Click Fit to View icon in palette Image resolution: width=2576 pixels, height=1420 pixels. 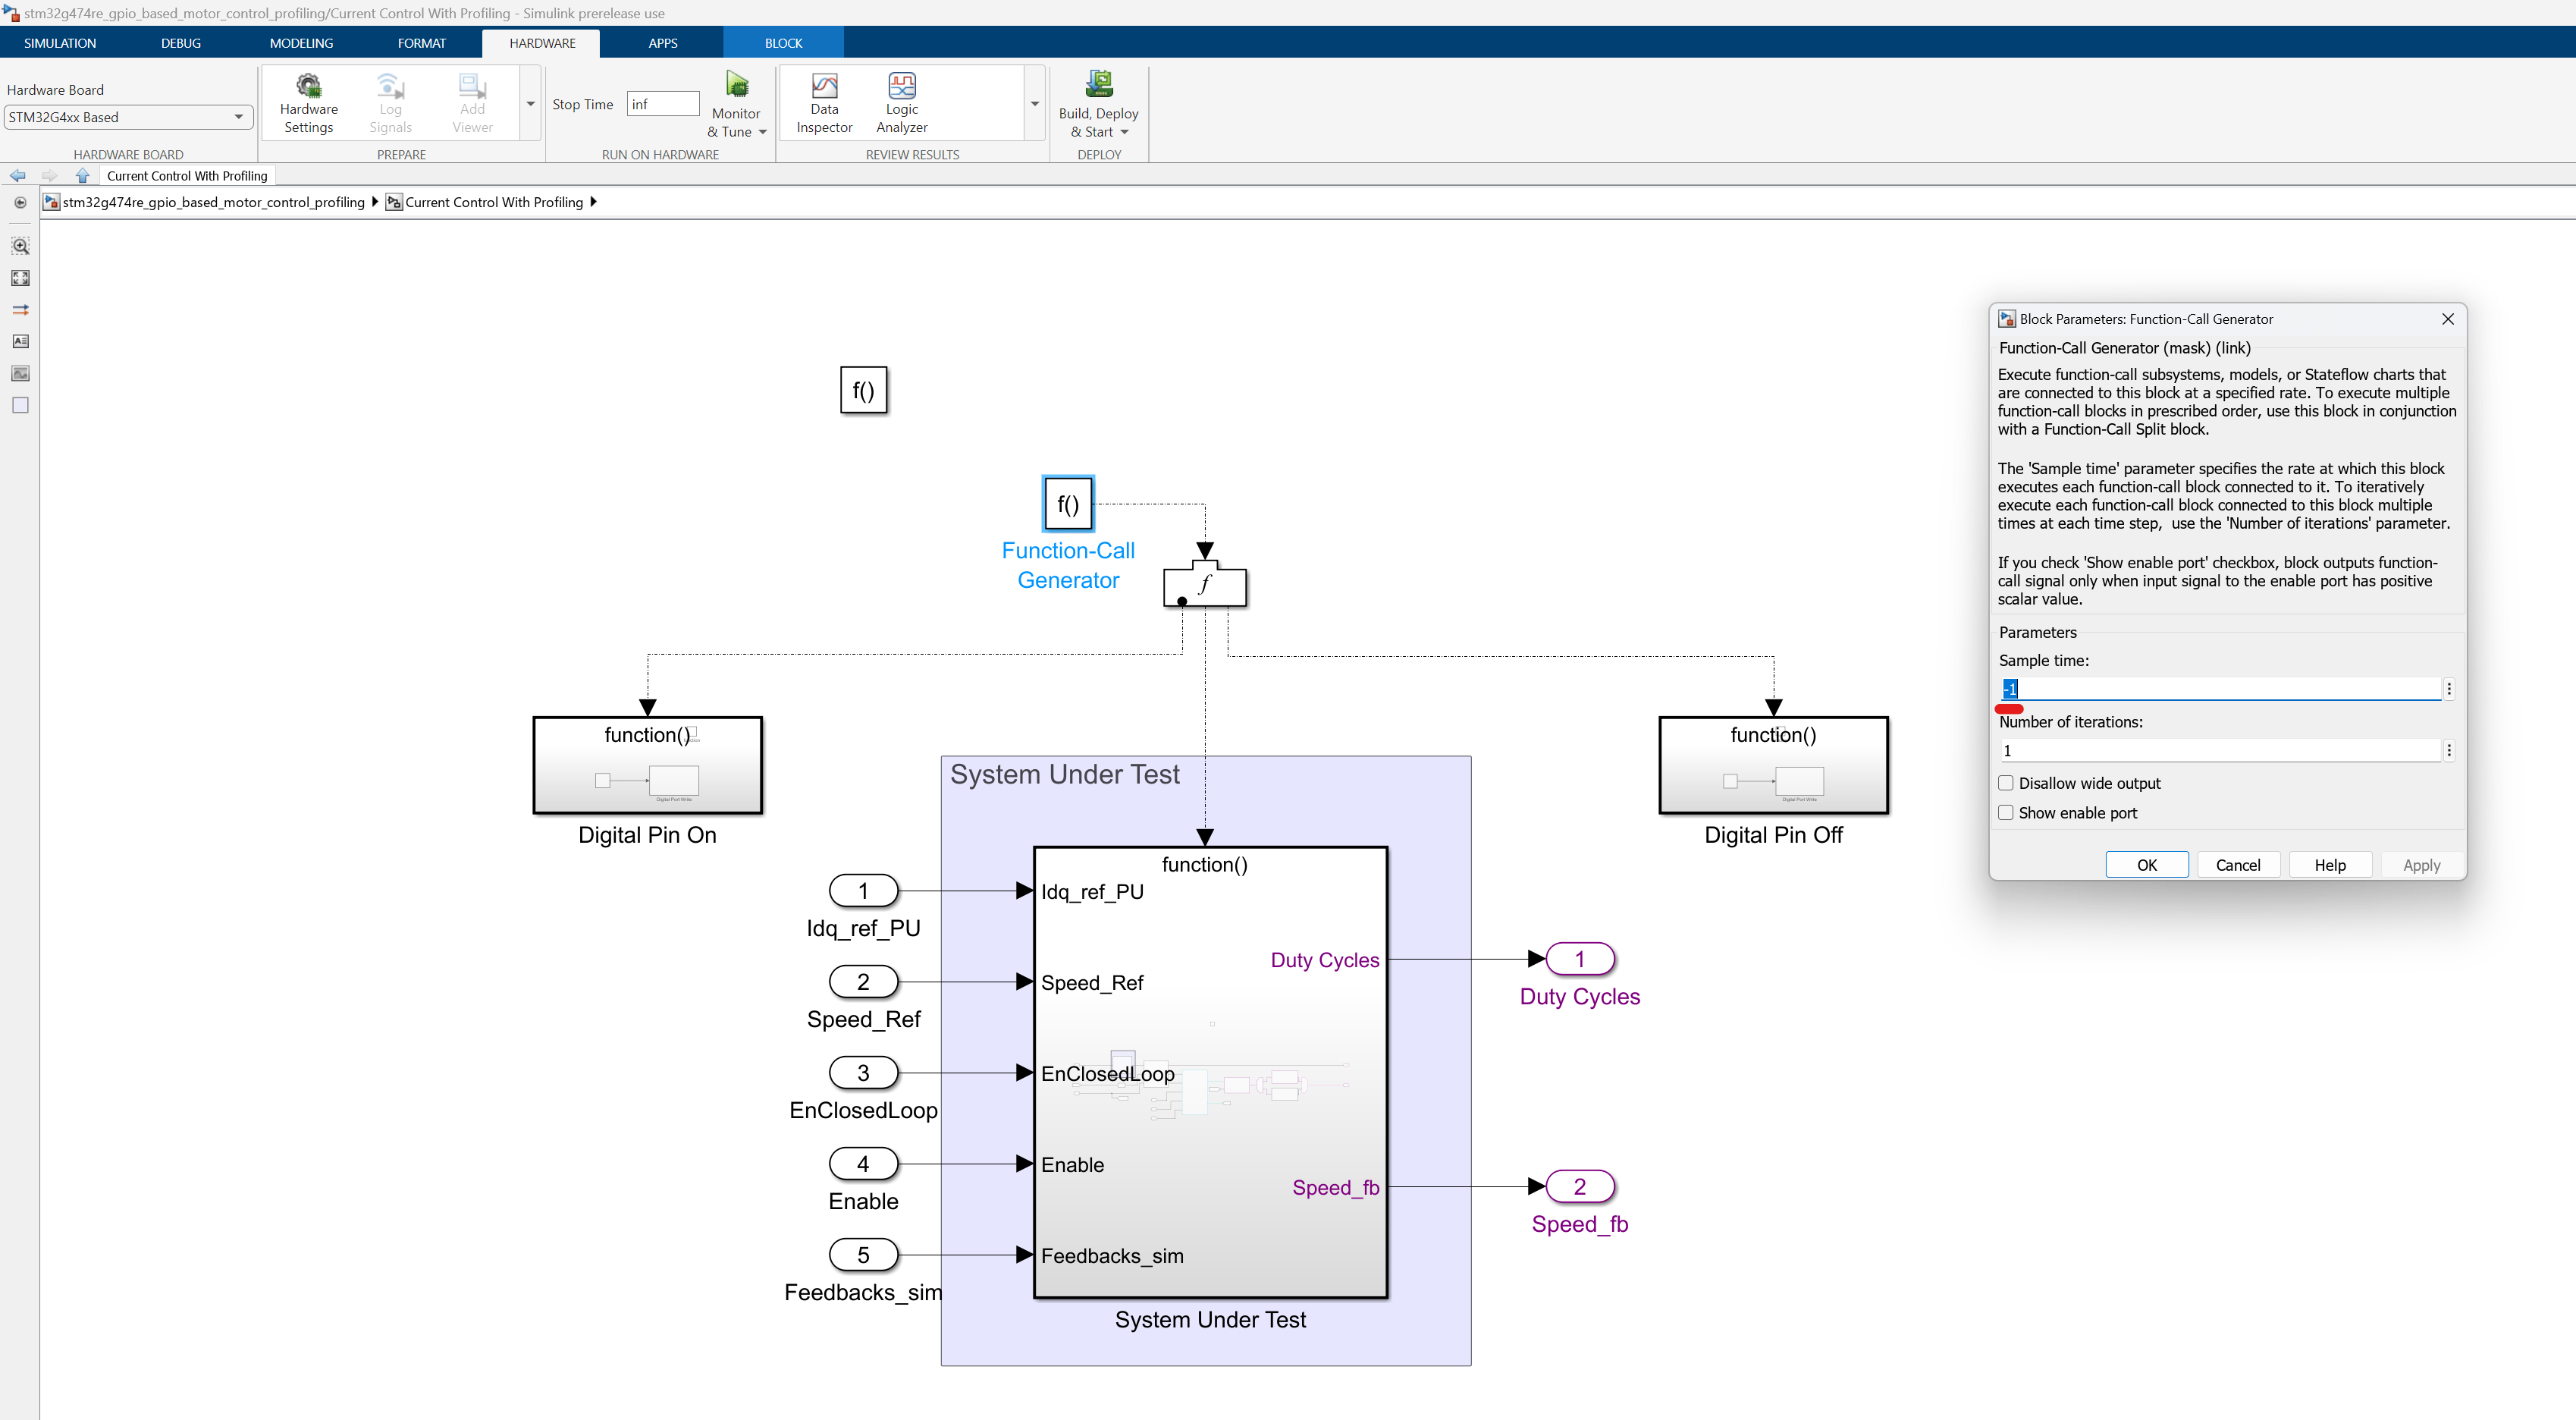tap(20, 278)
